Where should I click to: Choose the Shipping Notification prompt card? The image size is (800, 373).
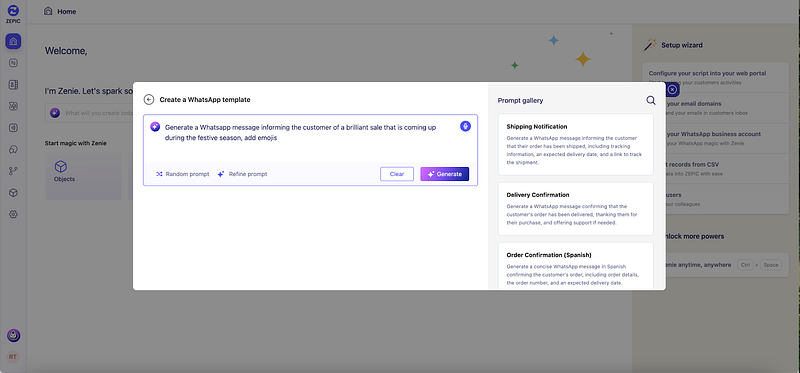tap(576, 144)
